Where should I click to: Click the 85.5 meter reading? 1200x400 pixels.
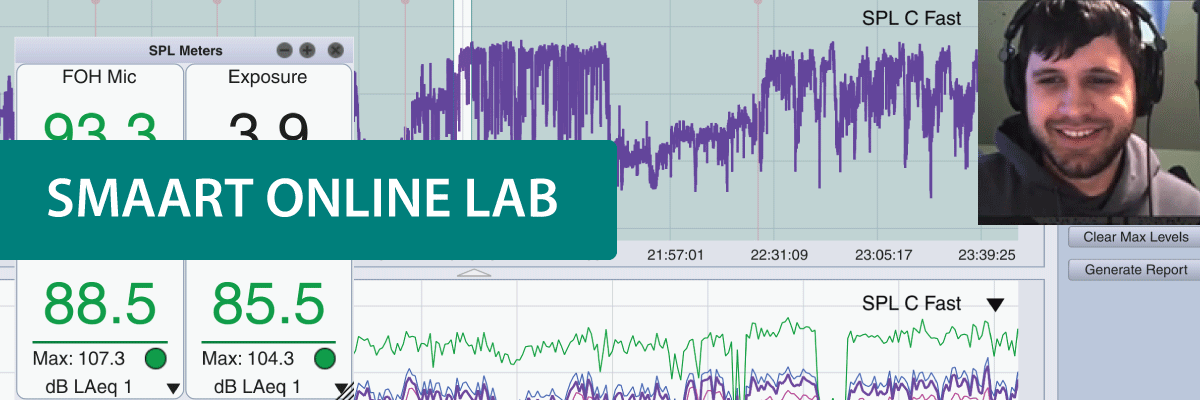click(x=268, y=306)
